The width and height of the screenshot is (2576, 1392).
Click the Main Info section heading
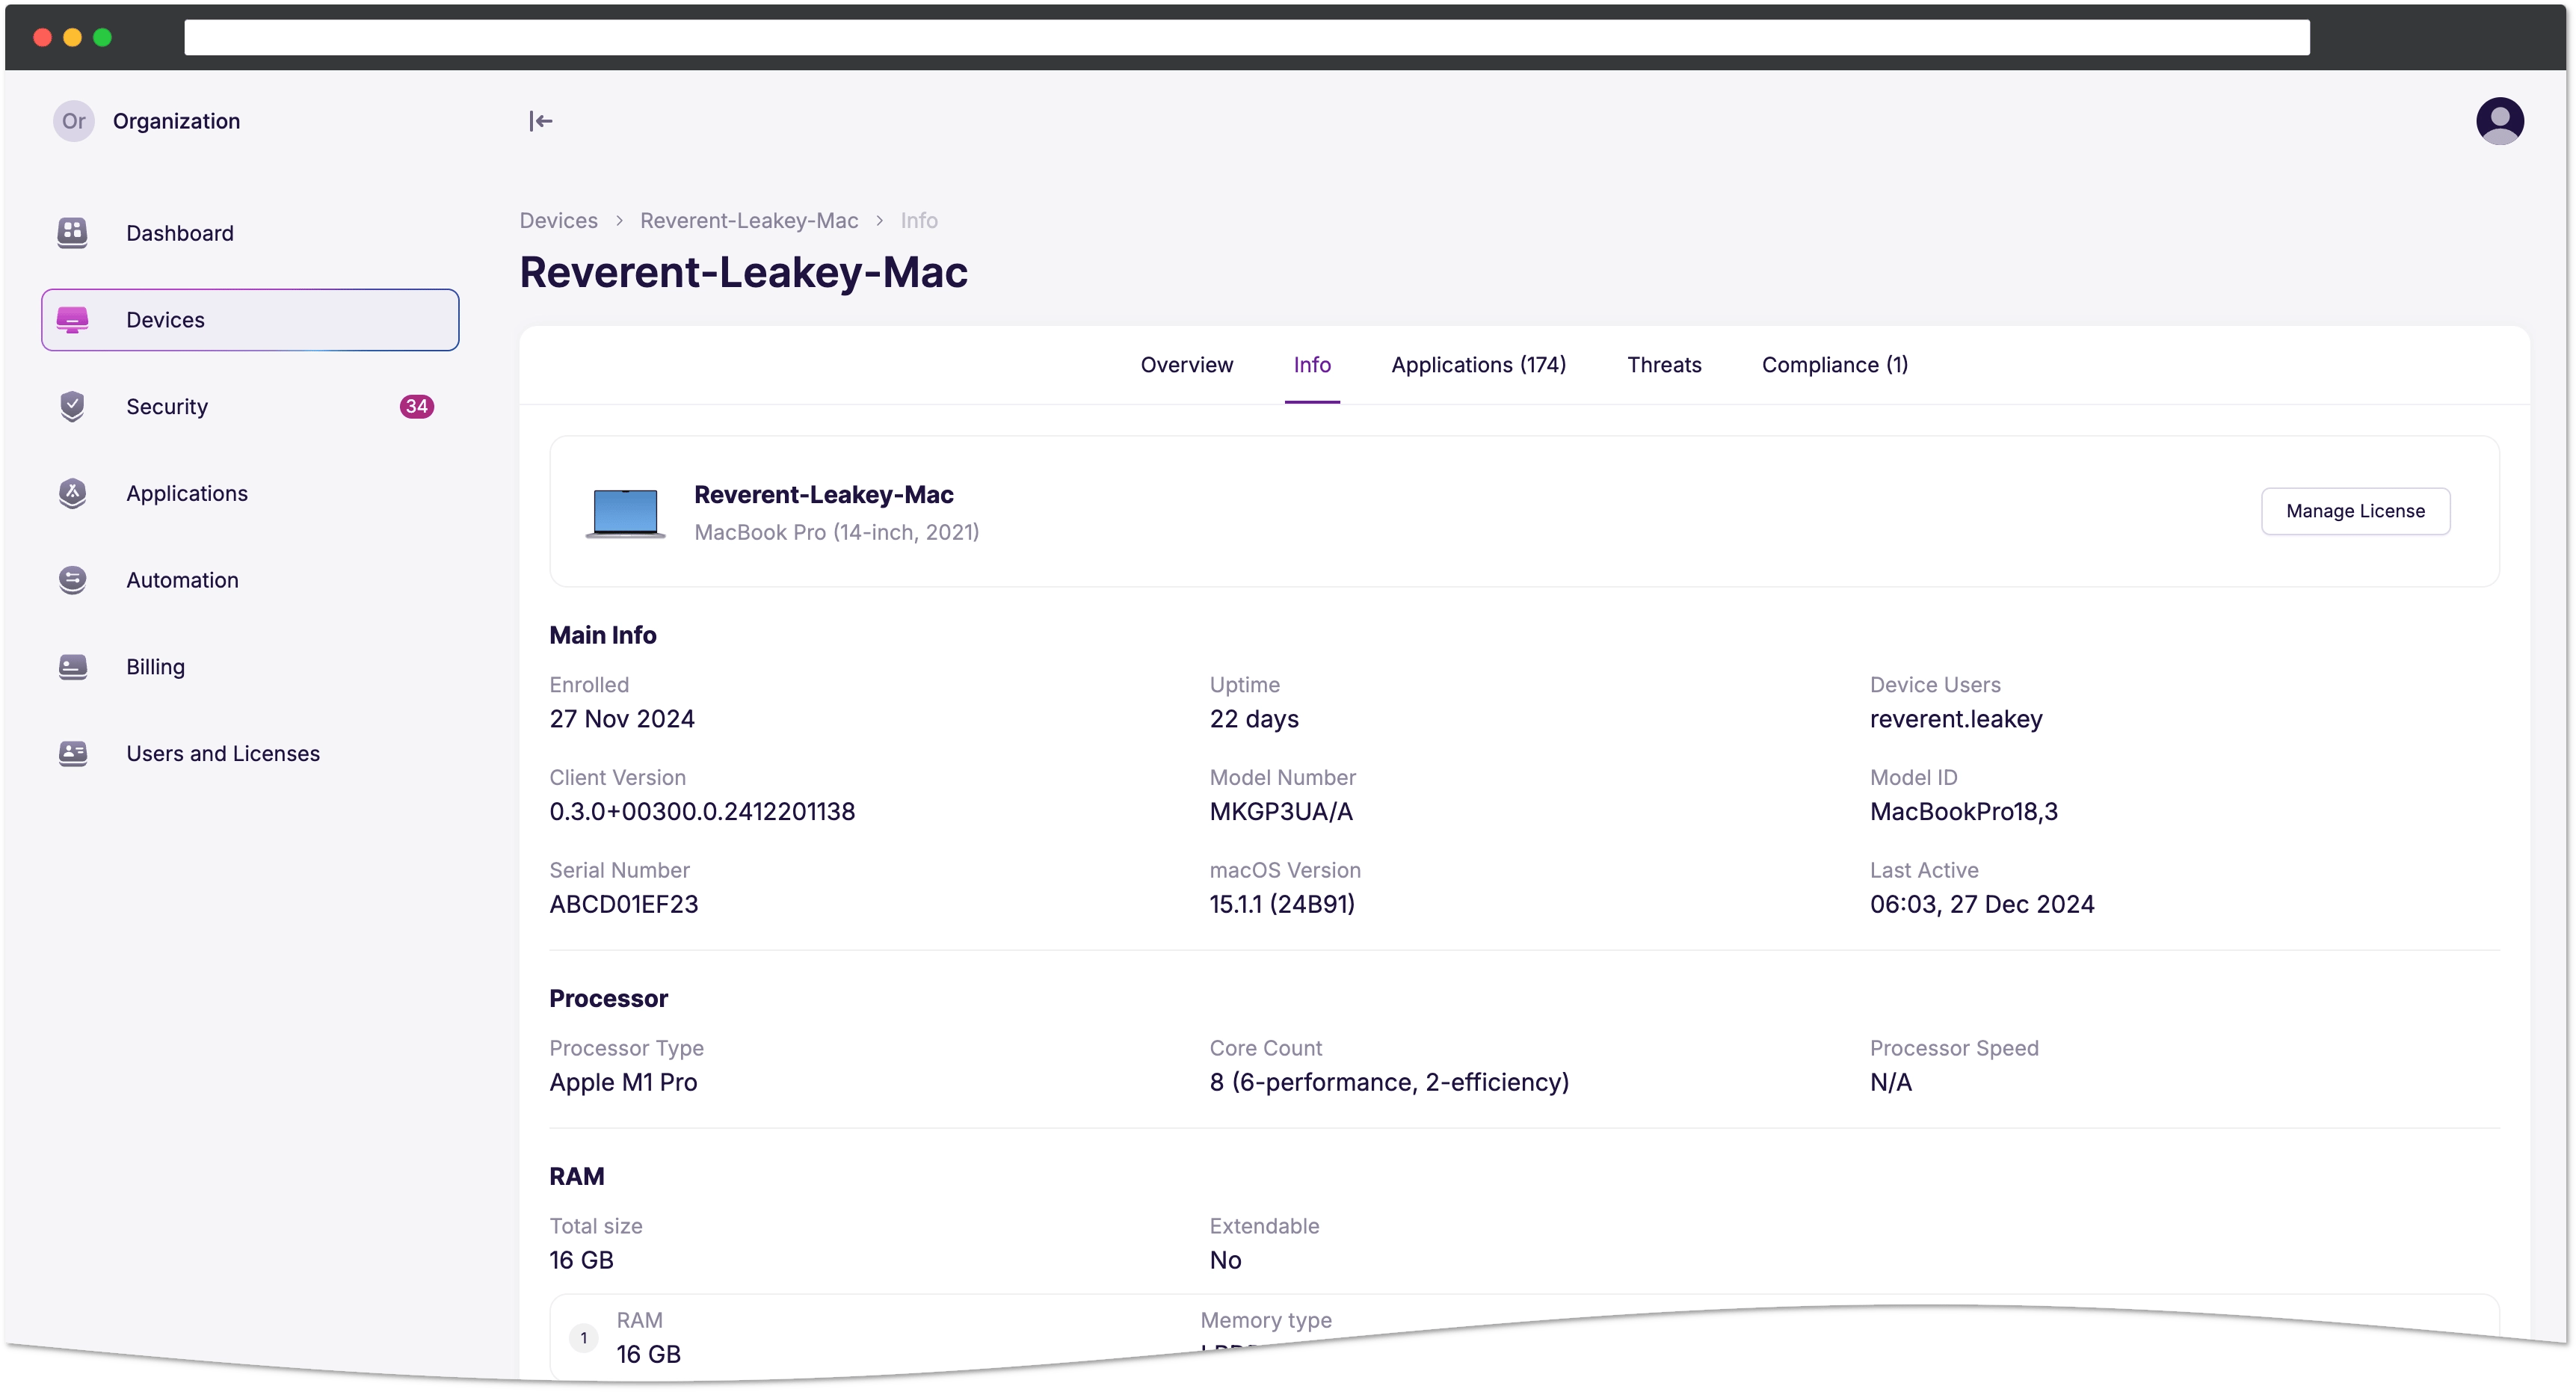(602, 635)
